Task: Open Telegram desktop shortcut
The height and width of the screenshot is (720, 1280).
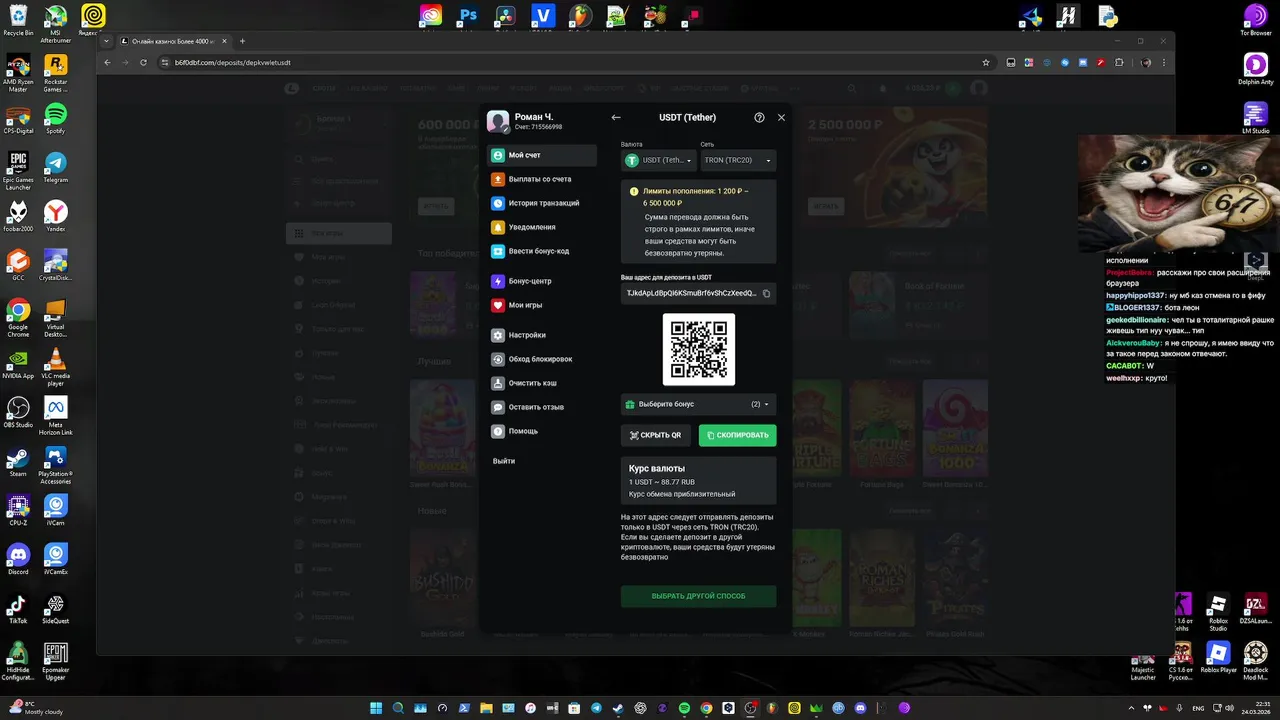Action: point(55,167)
